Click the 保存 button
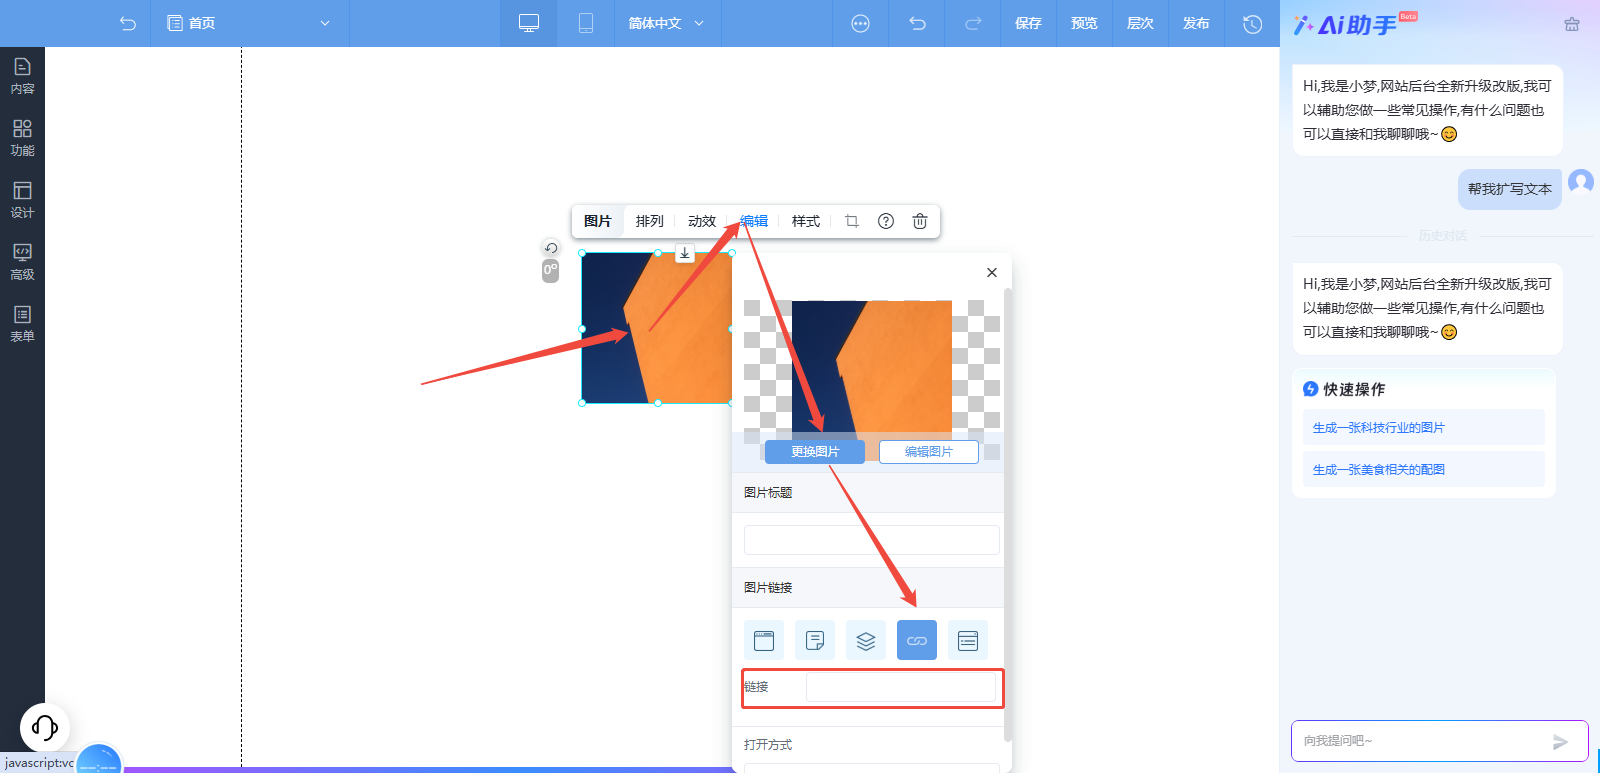This screenshot has height=773, width=1600. tap(1028, 23)
